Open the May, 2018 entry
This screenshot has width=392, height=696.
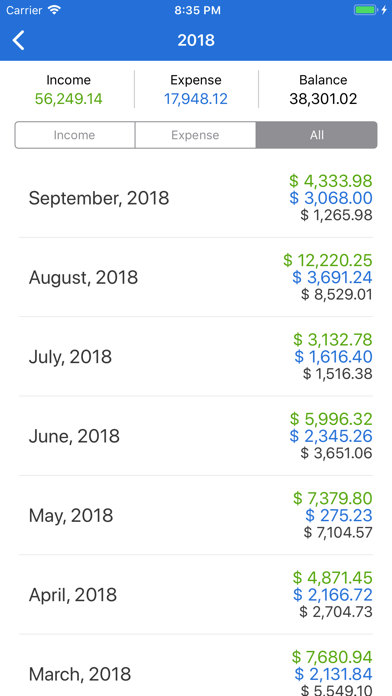tap(196, 515)
